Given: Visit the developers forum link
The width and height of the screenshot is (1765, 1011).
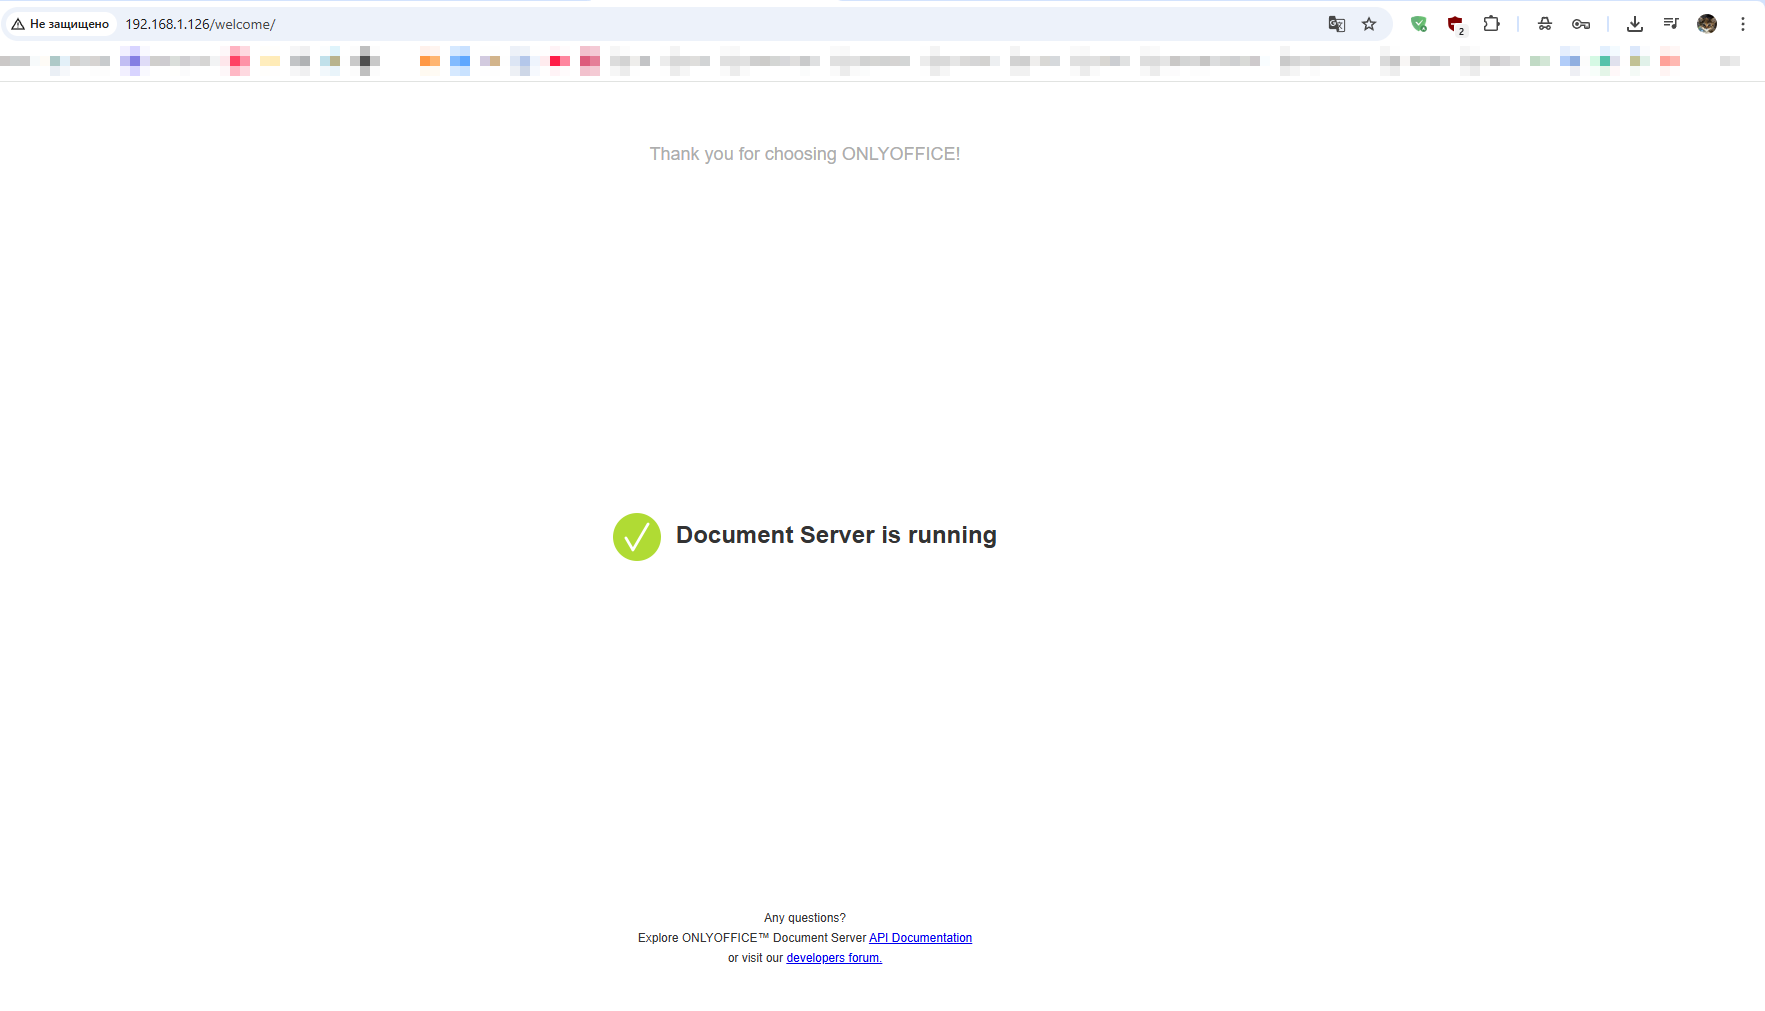Looking at the screenshot, I should pos(834,958).
